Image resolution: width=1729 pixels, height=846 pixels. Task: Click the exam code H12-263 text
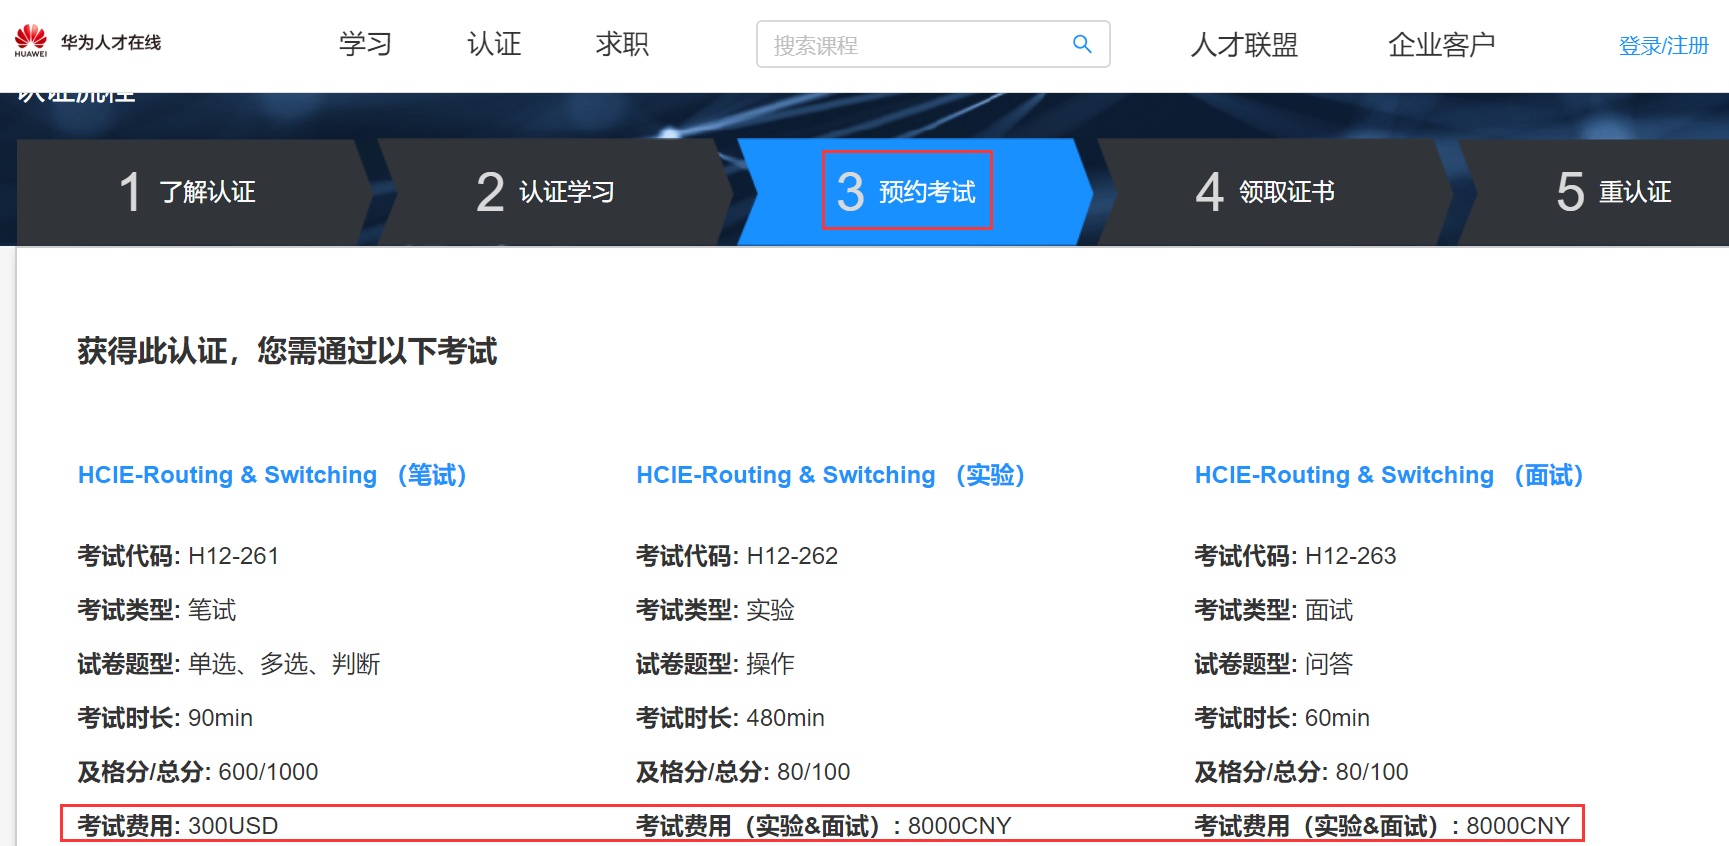1351,556
